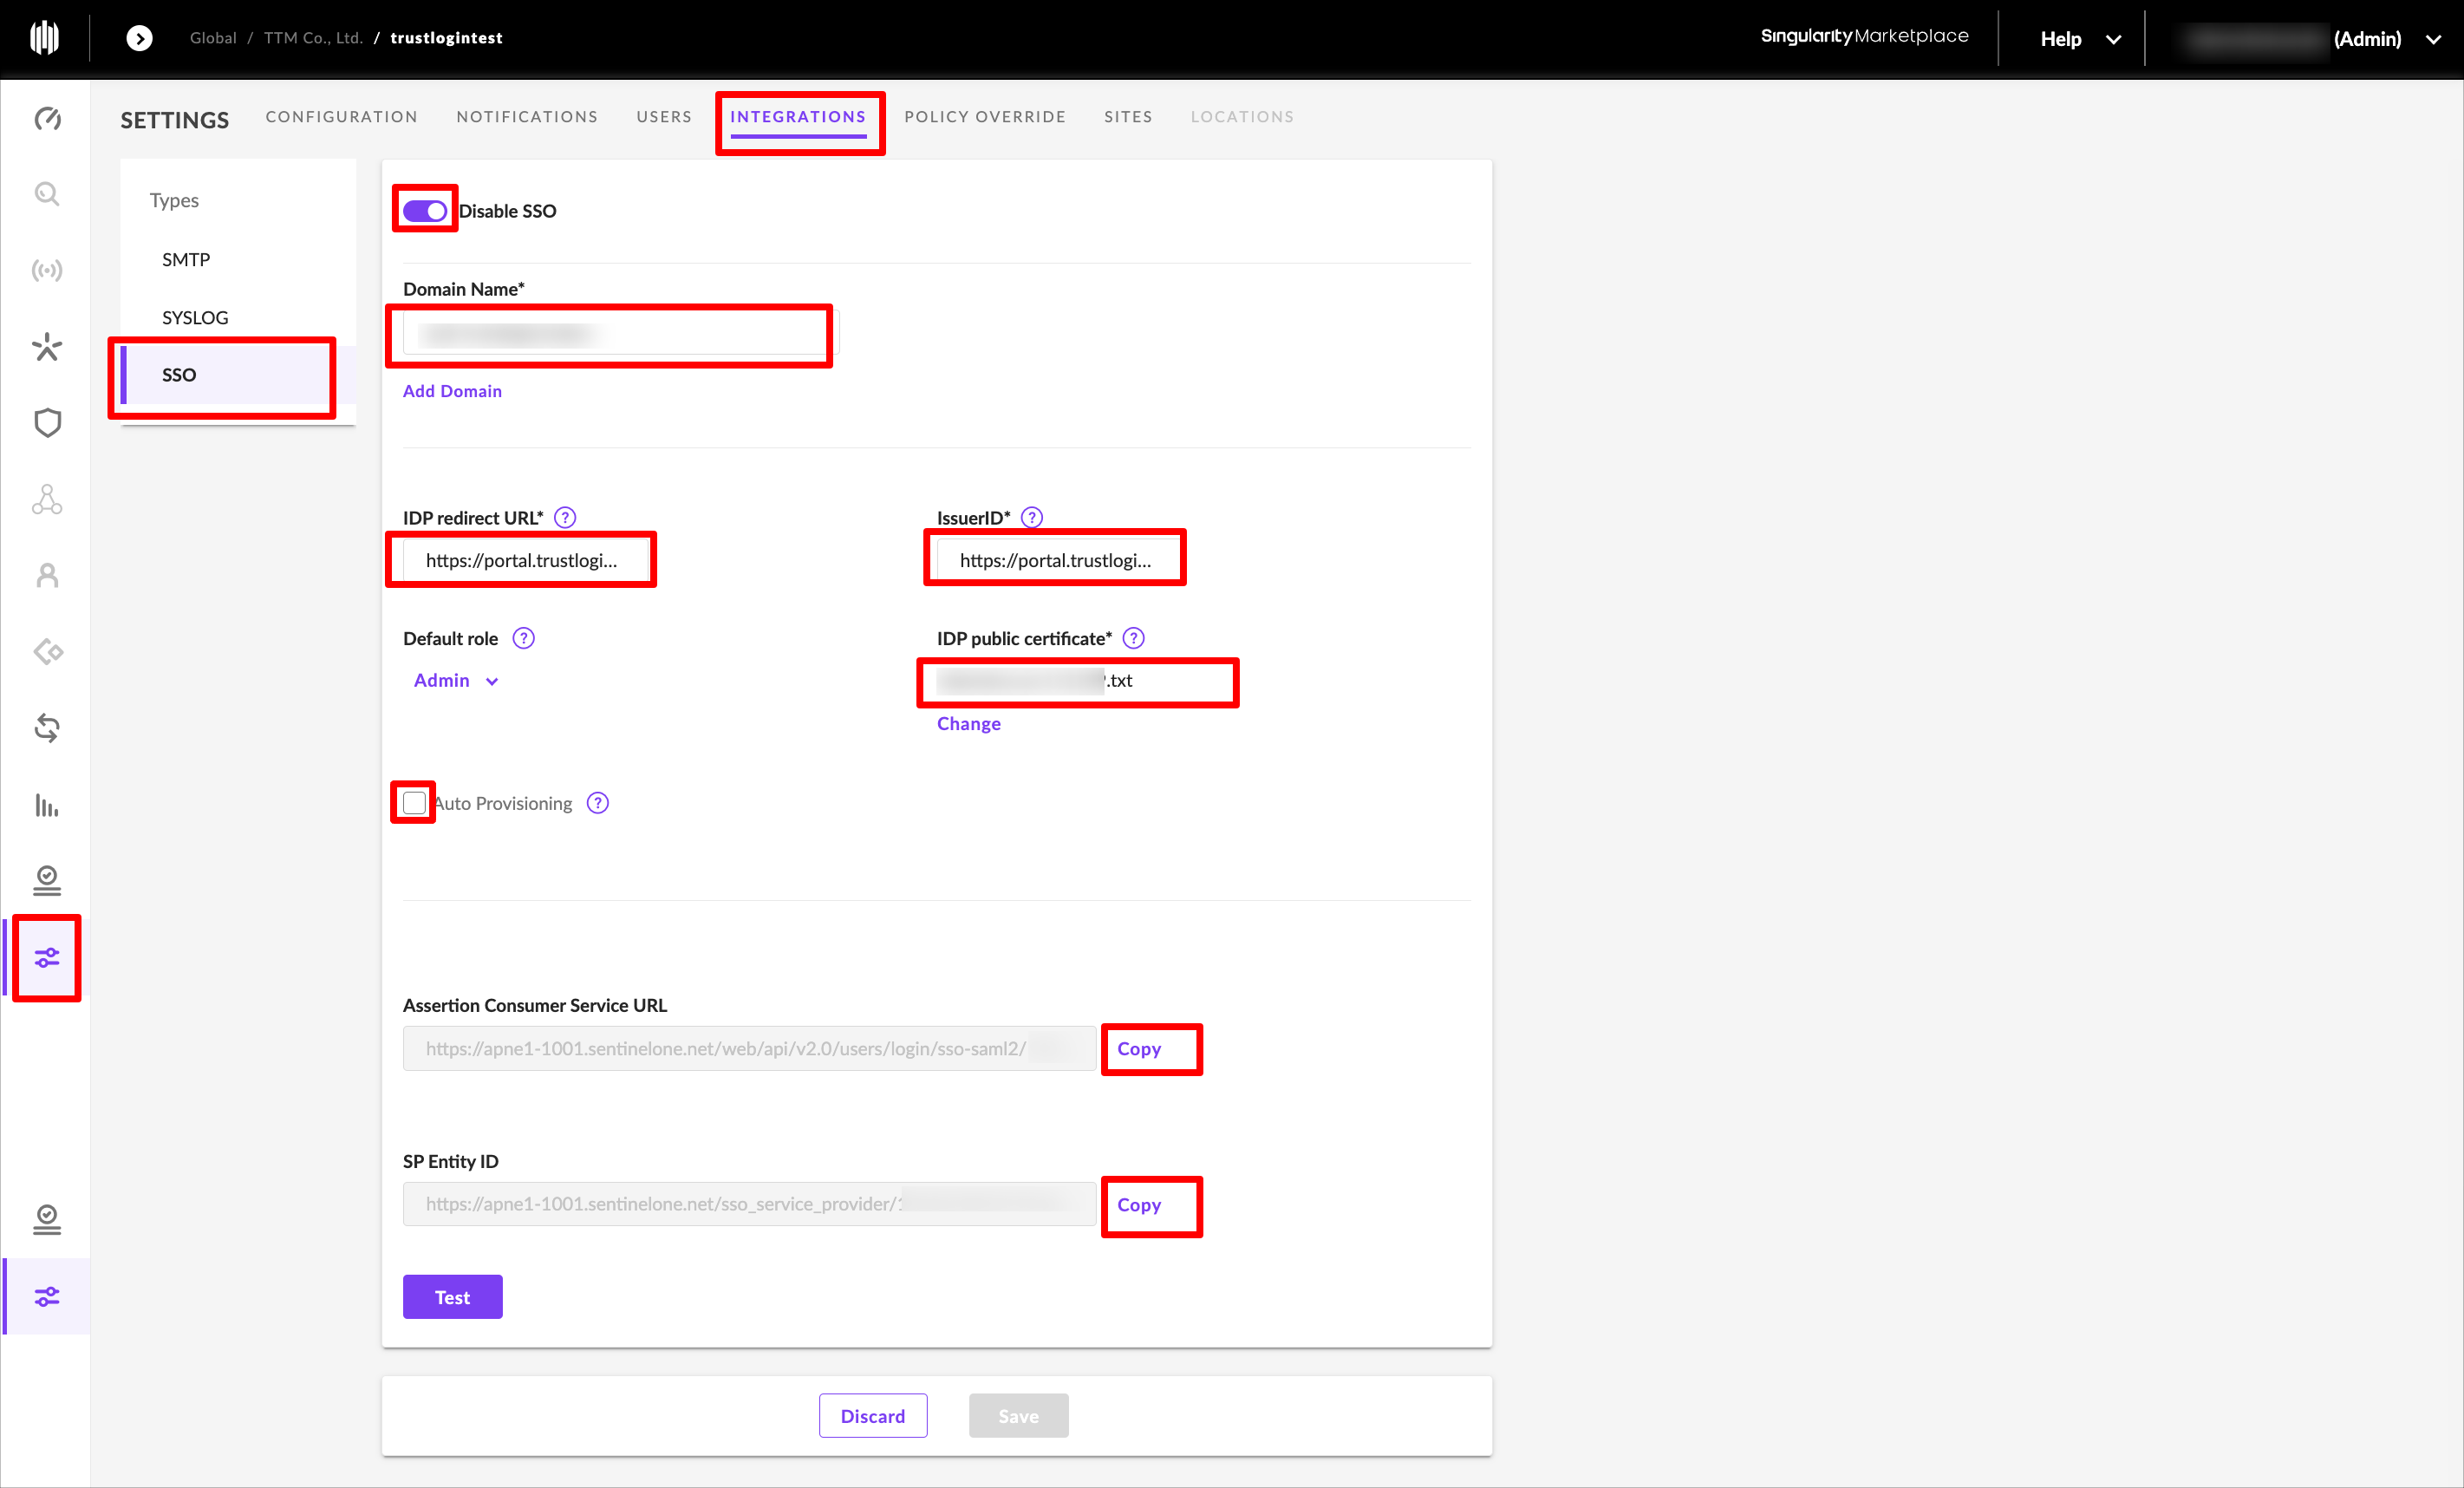Switch to the Notifications tab
The width and height of the screenshot is (2464, 1488).
[527, 117]
